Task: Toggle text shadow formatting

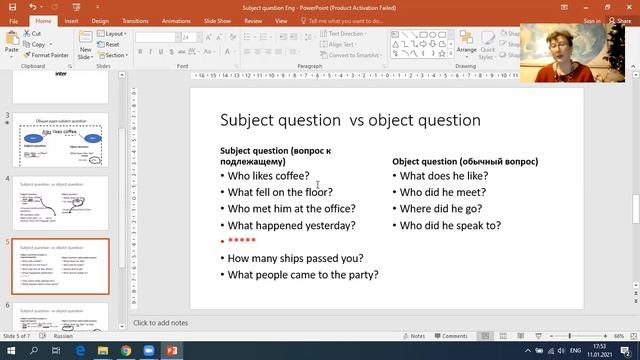Action: [x=171, y=52]
